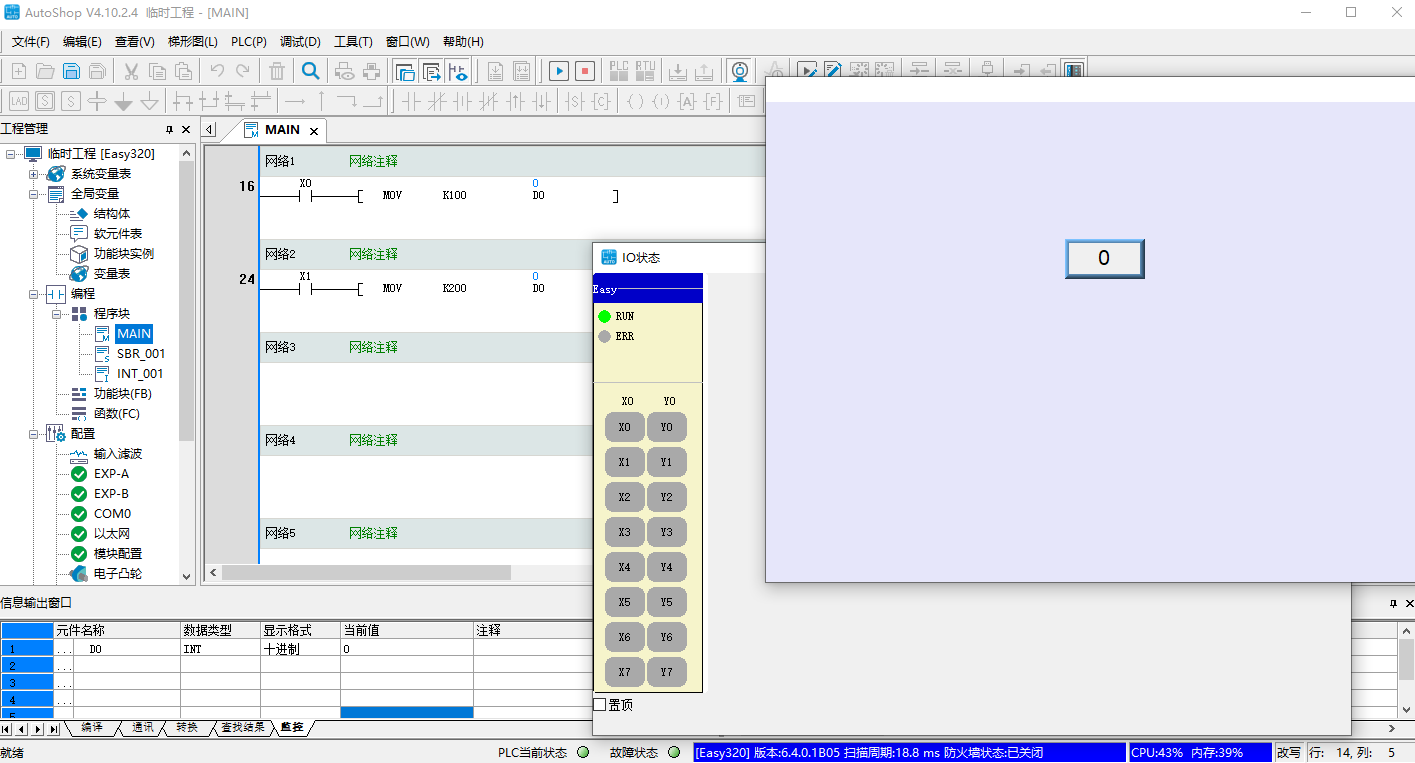Click the webcam-style icon in toolbar
Viewport: 1415px width, 763px height.
point(740,71)
